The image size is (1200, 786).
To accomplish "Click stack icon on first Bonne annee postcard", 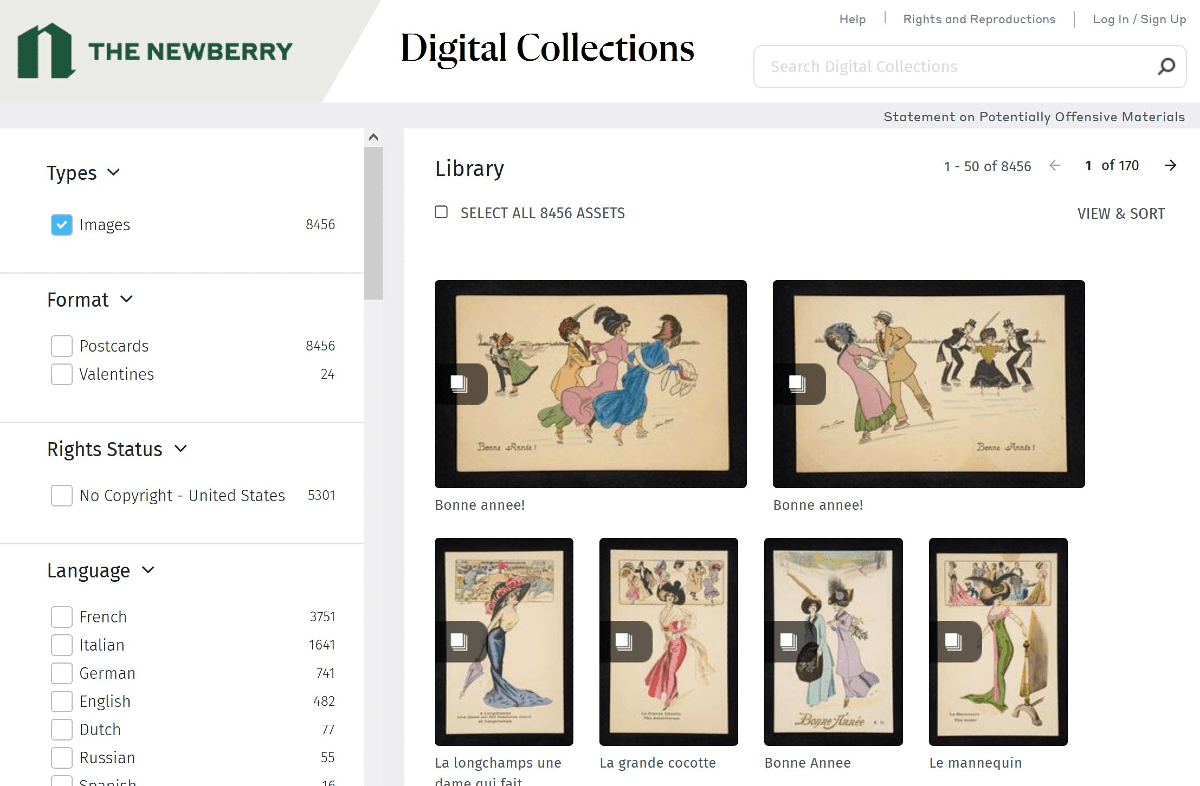I will [x=459, y=384].
